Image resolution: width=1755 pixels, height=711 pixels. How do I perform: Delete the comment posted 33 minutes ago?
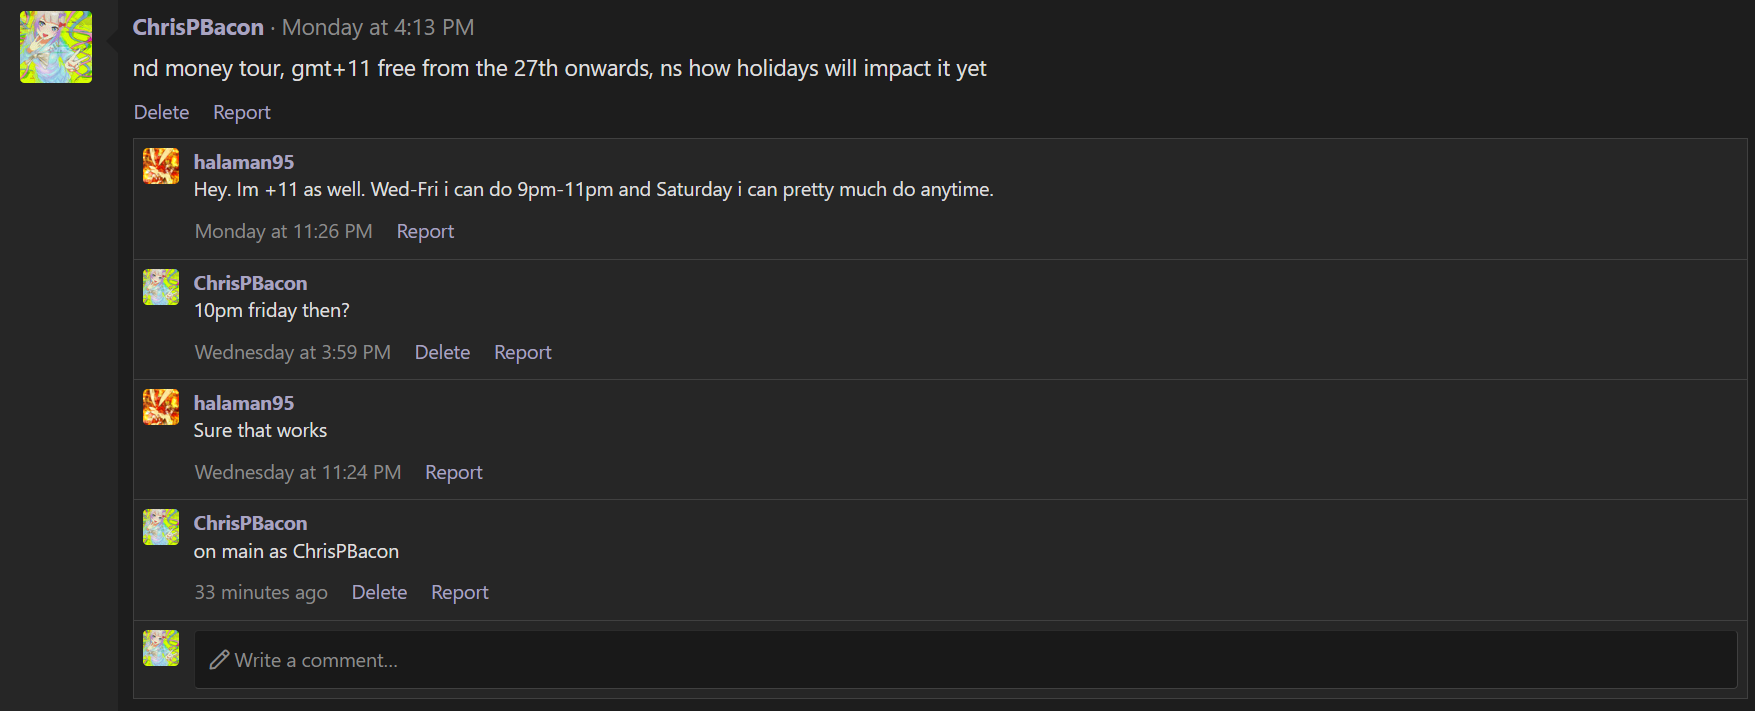[x=379, y=592]
